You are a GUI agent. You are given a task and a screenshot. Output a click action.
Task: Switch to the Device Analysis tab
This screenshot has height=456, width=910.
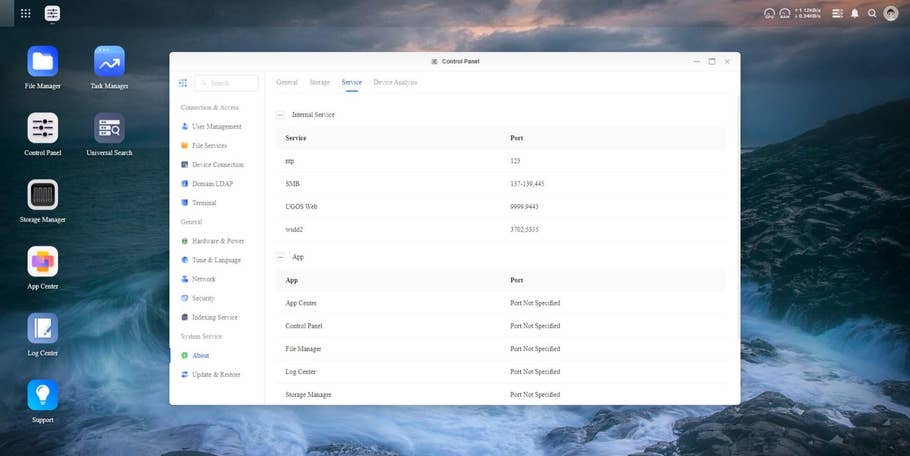(x=395, y=82)
